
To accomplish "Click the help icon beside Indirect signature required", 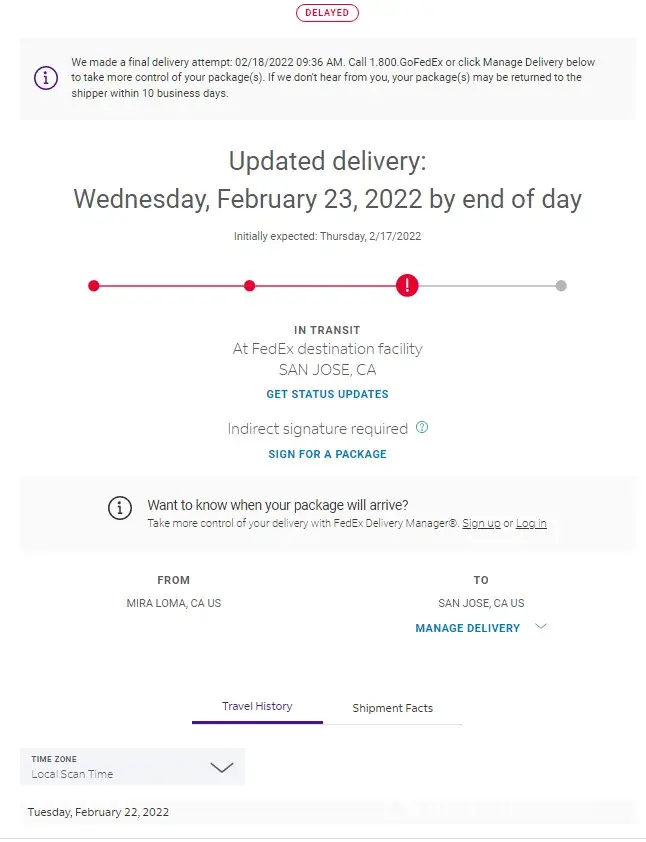I will pos(422,427).
